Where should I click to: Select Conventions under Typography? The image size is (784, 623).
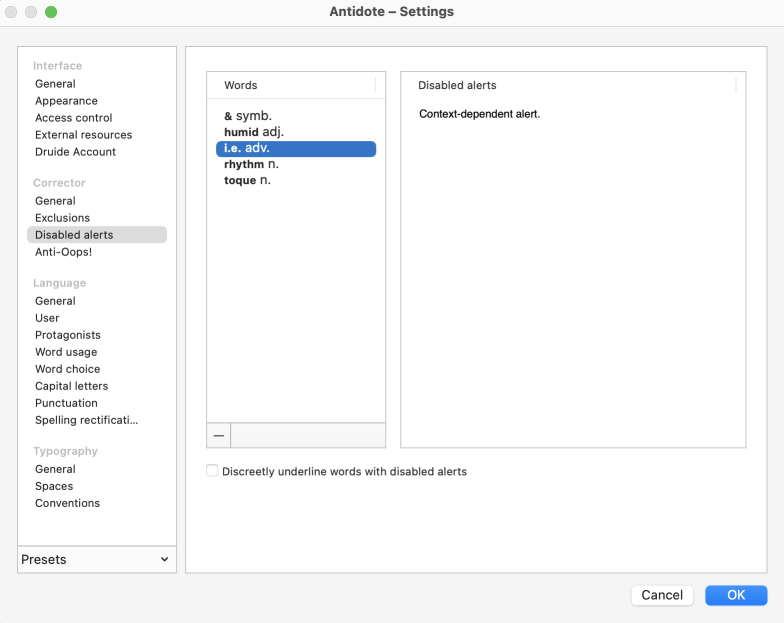click(67, 503)
